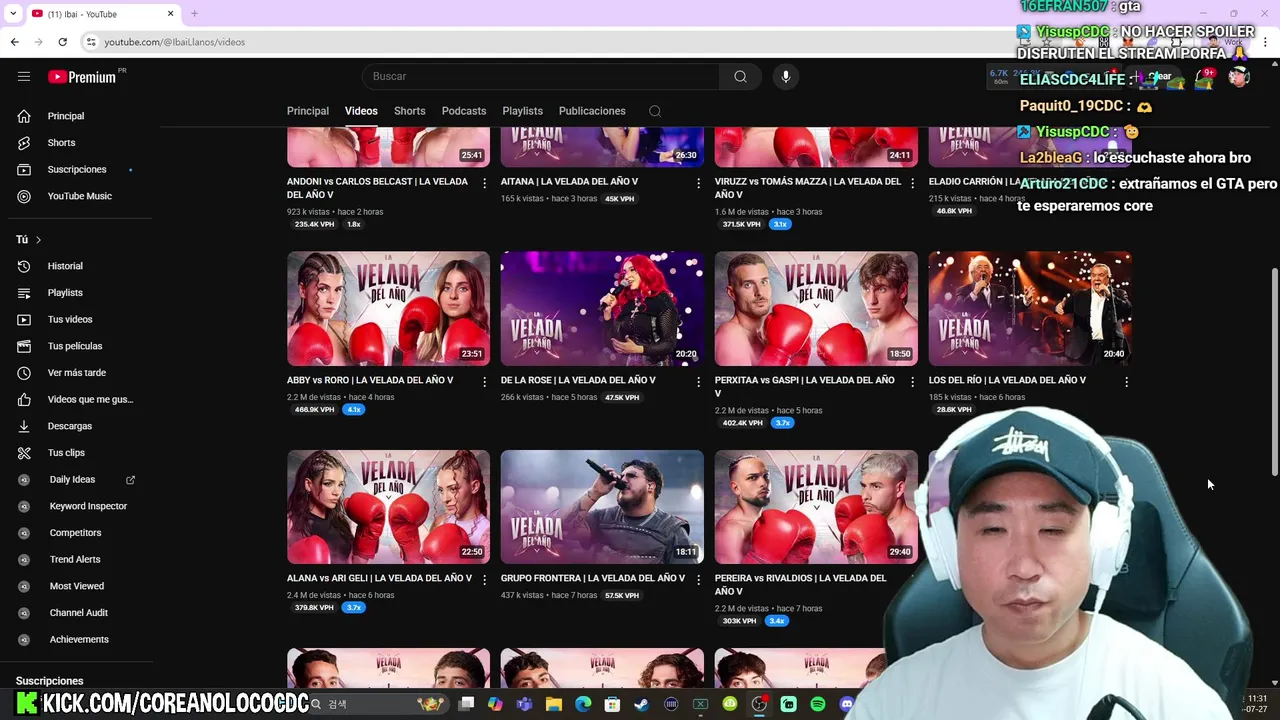The width and height of the screenshot is (1280, 720).
Task: Start voice search with microphone icon
Action: click(786, 76)
